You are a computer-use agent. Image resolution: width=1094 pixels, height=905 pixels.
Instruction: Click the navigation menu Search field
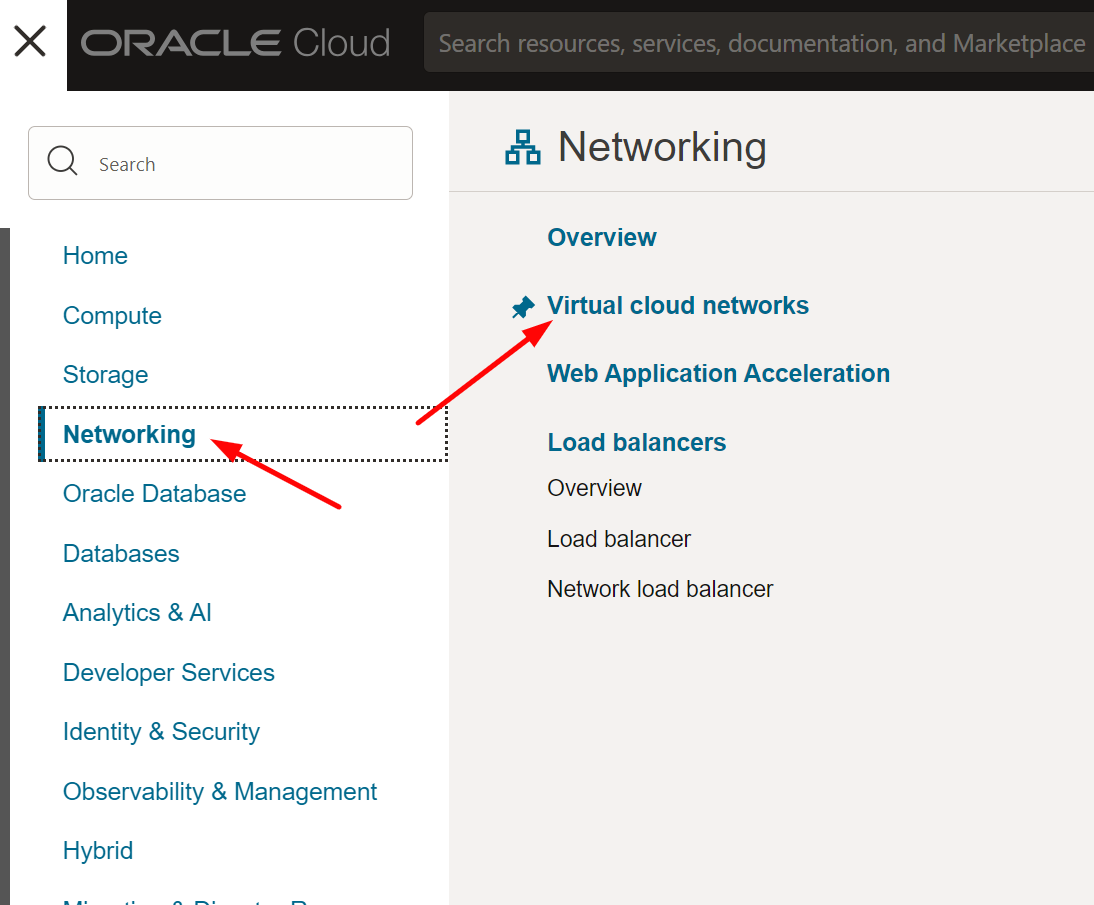220,163
